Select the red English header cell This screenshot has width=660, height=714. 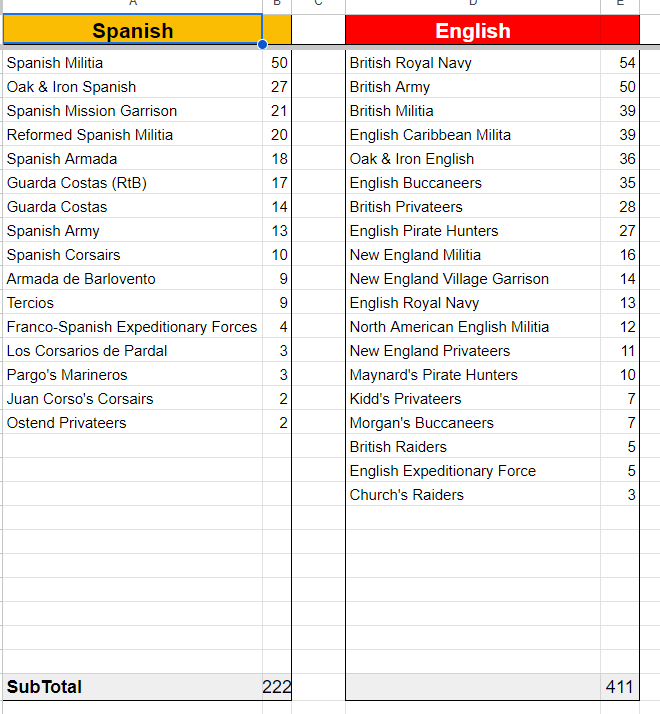472,31
